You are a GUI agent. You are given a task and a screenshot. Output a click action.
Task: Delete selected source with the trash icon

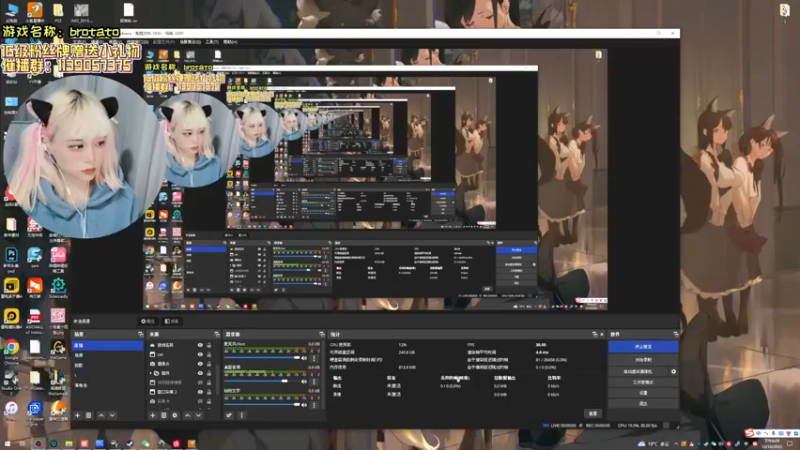coord(164,415)
